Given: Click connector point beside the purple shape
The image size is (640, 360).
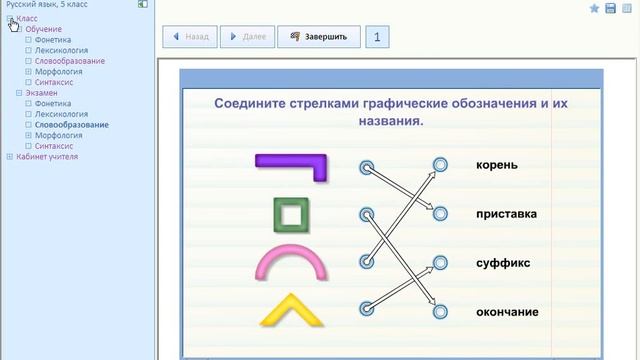Looking at the screenshot, I should tap(367, 168).
